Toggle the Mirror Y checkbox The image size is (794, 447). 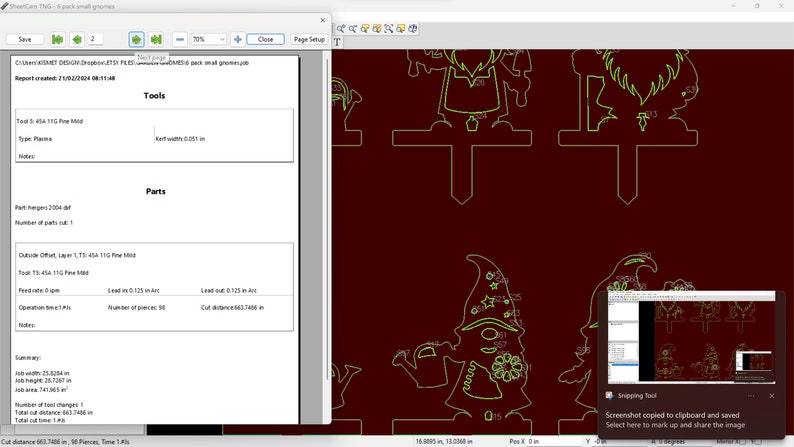pyautogui.click(x=758, y=442)
